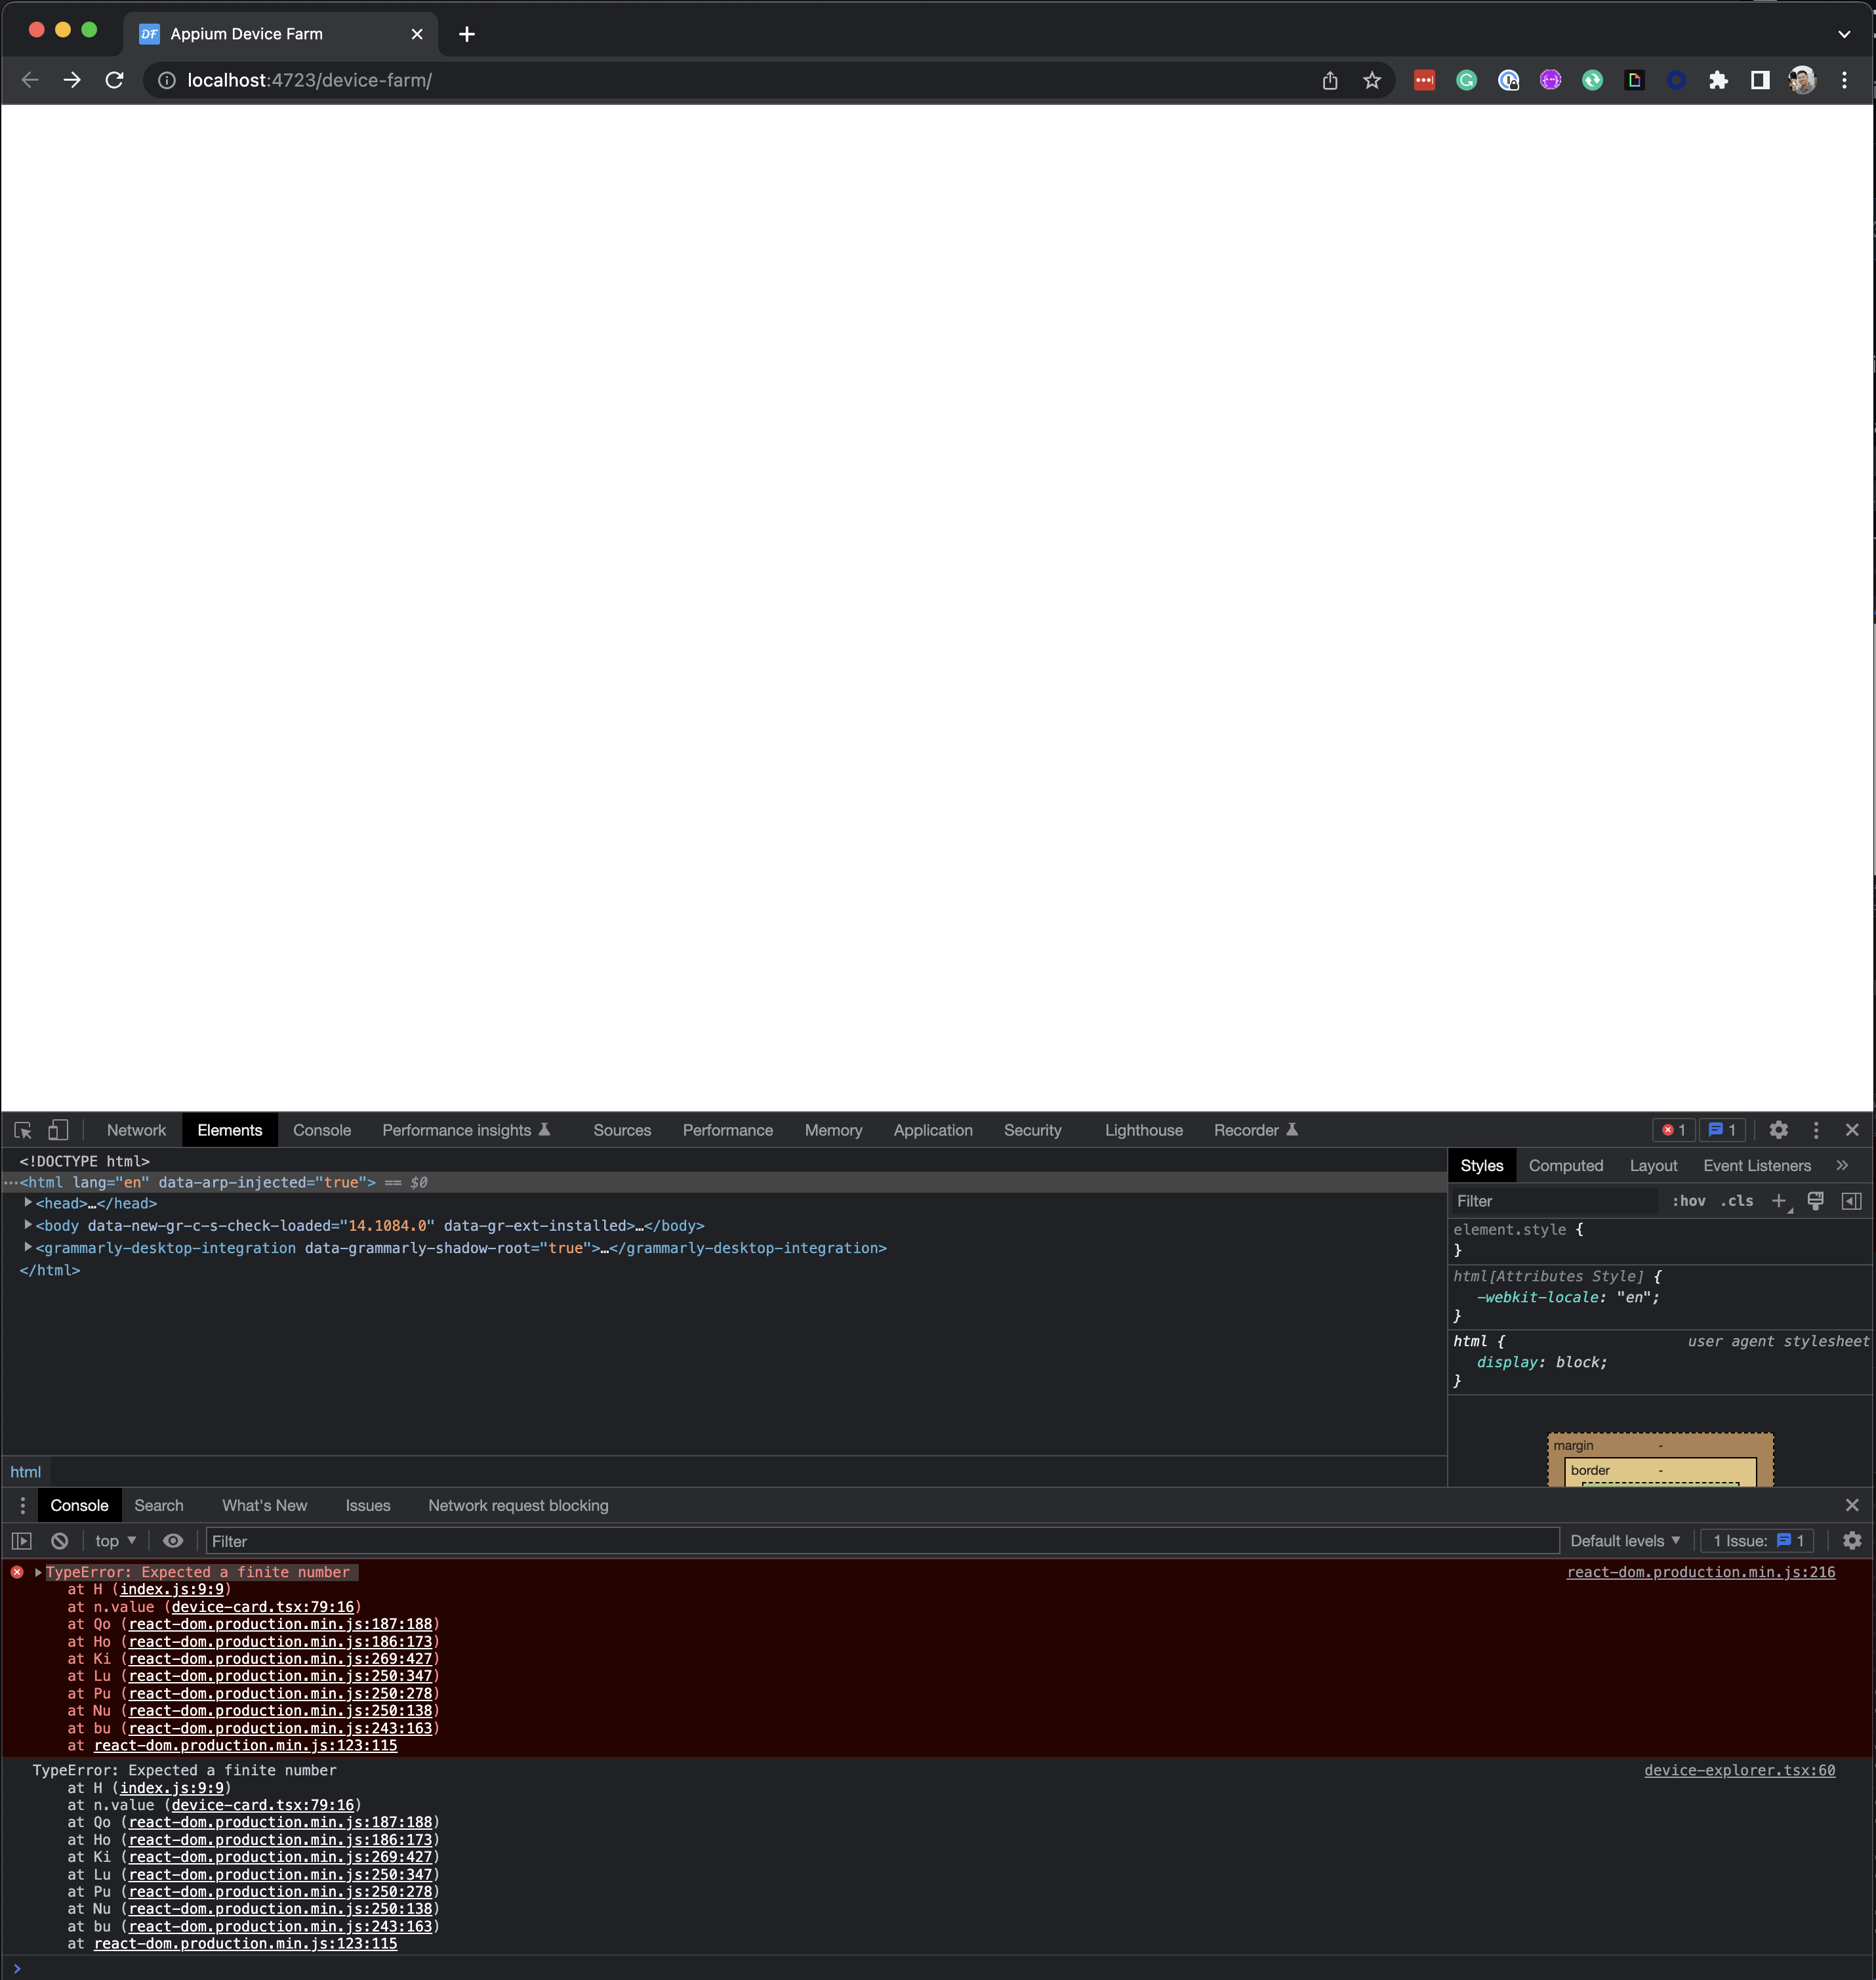Open the DevTools settings gear
This screenshot has width=1876, height=1980.
(x=1778, y=1130)
